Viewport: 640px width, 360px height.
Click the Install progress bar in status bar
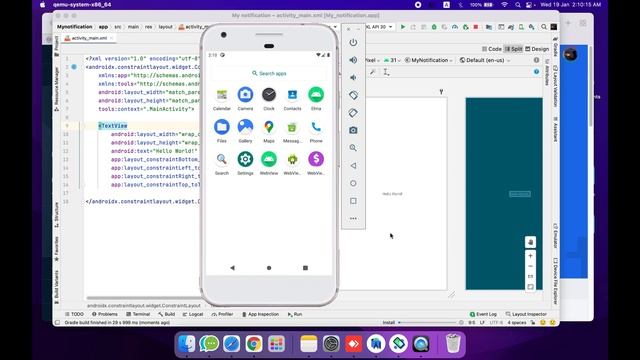click(427, 322)
